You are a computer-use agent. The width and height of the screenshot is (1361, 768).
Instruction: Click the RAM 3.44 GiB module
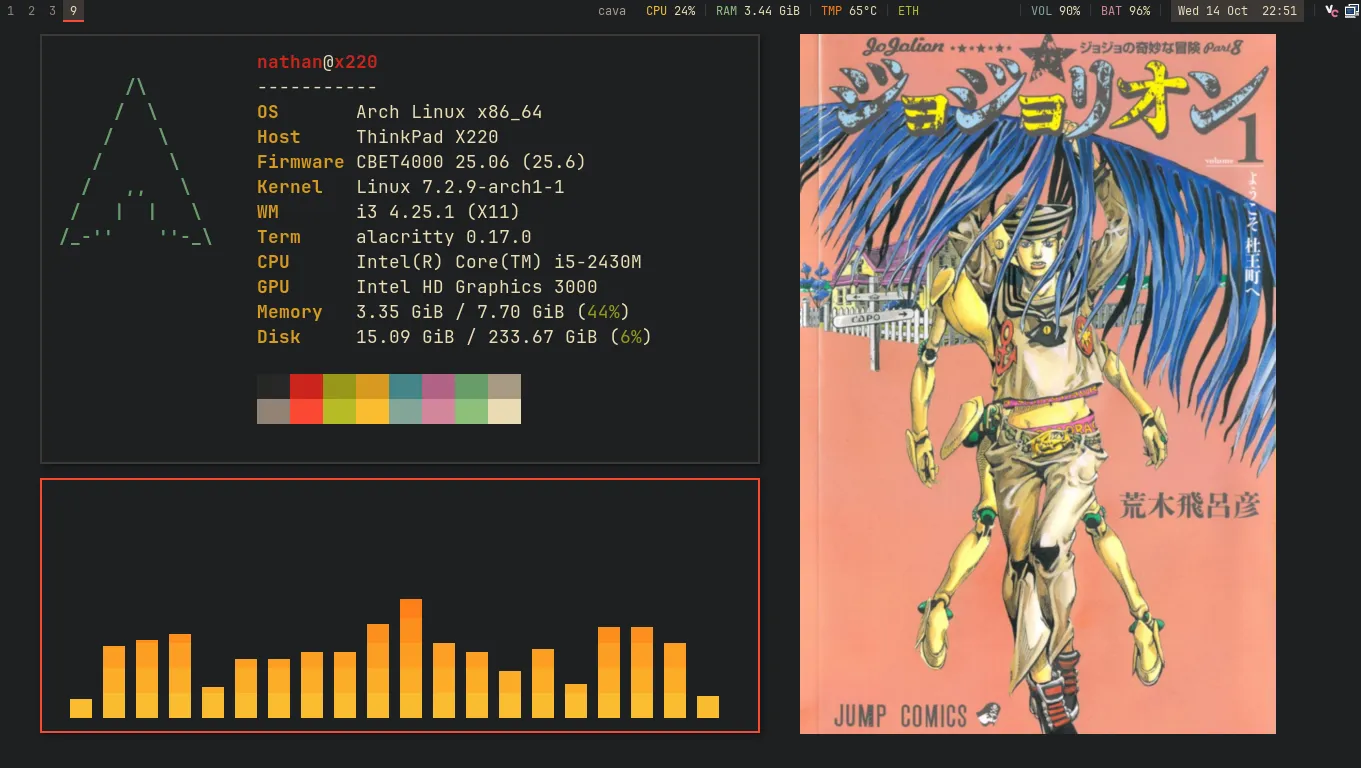[758, 11]
